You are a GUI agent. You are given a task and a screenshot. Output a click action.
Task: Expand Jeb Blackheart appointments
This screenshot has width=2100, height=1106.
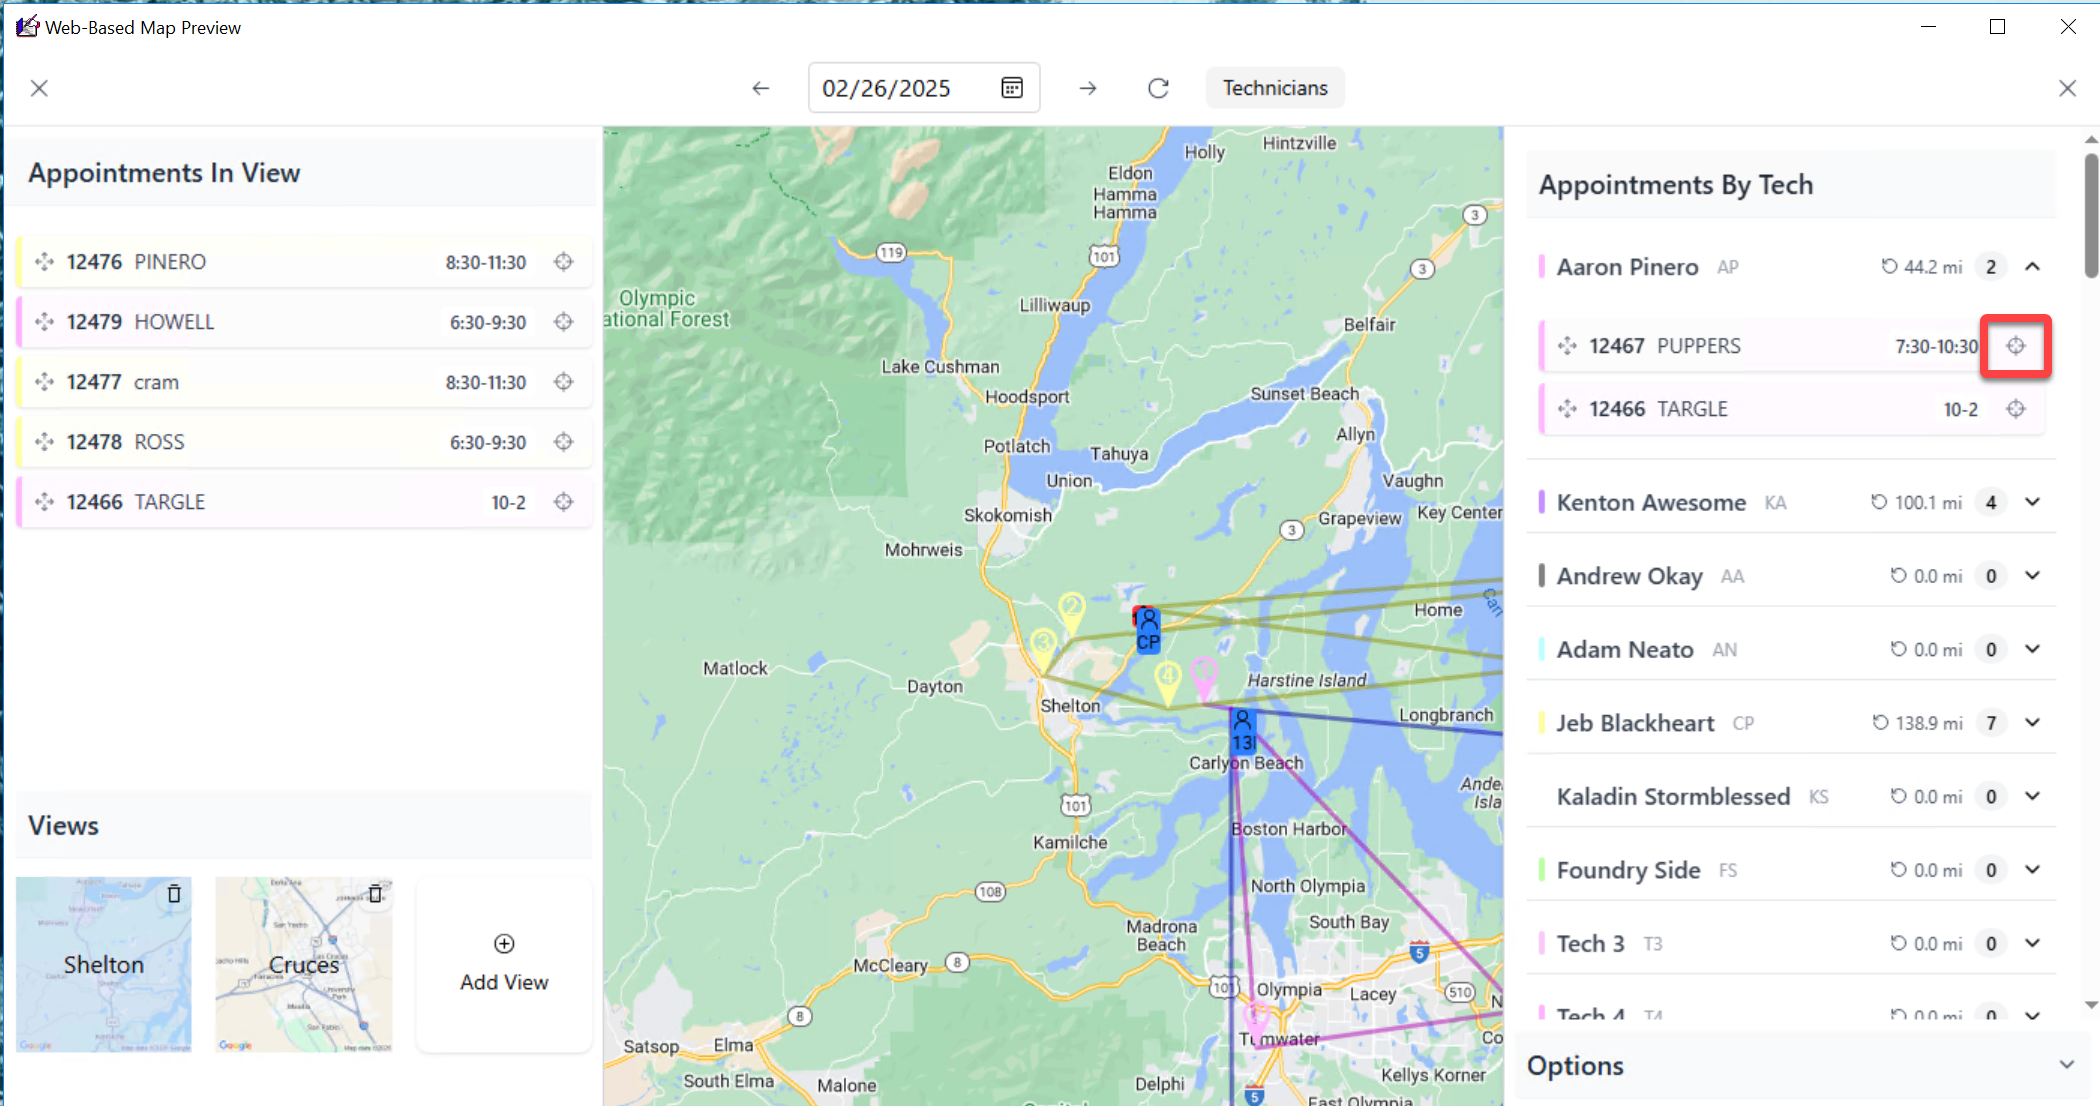point(2032,723)
